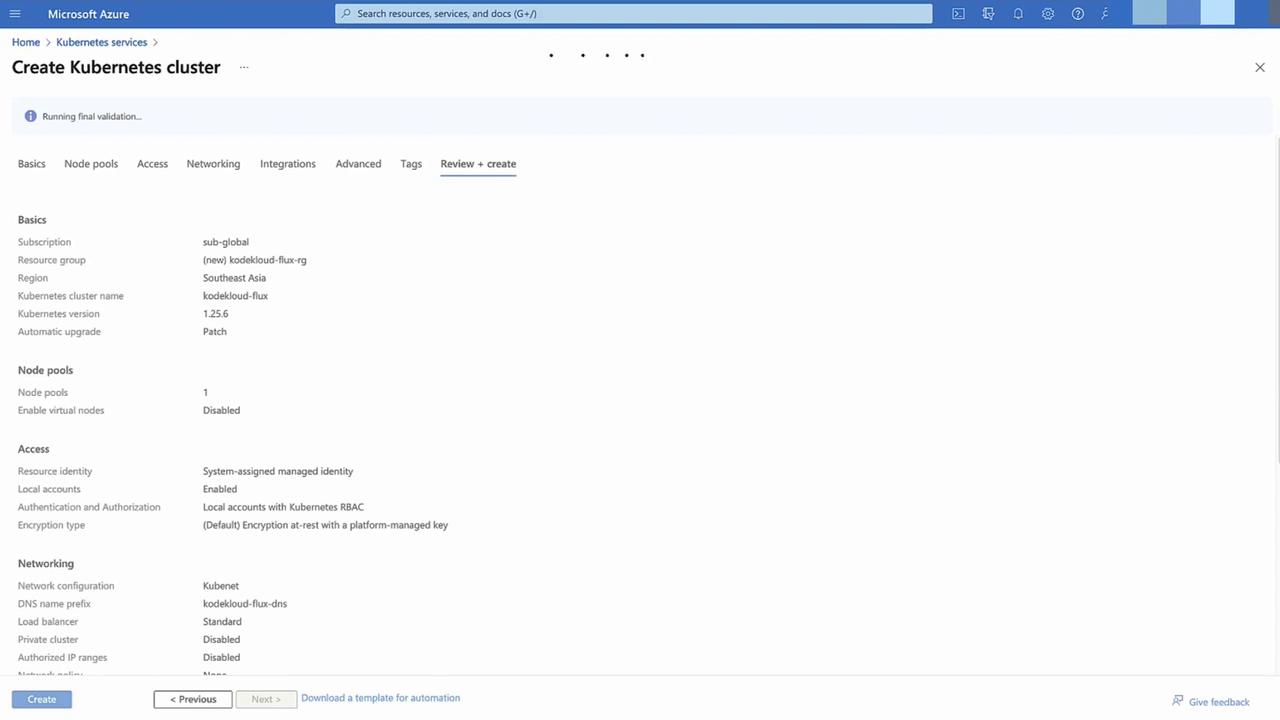Image resolution: width=1280 pixels, height=720 pixels.
Task: Switch to the Advanced tab
Action: [x=358, y=164]
